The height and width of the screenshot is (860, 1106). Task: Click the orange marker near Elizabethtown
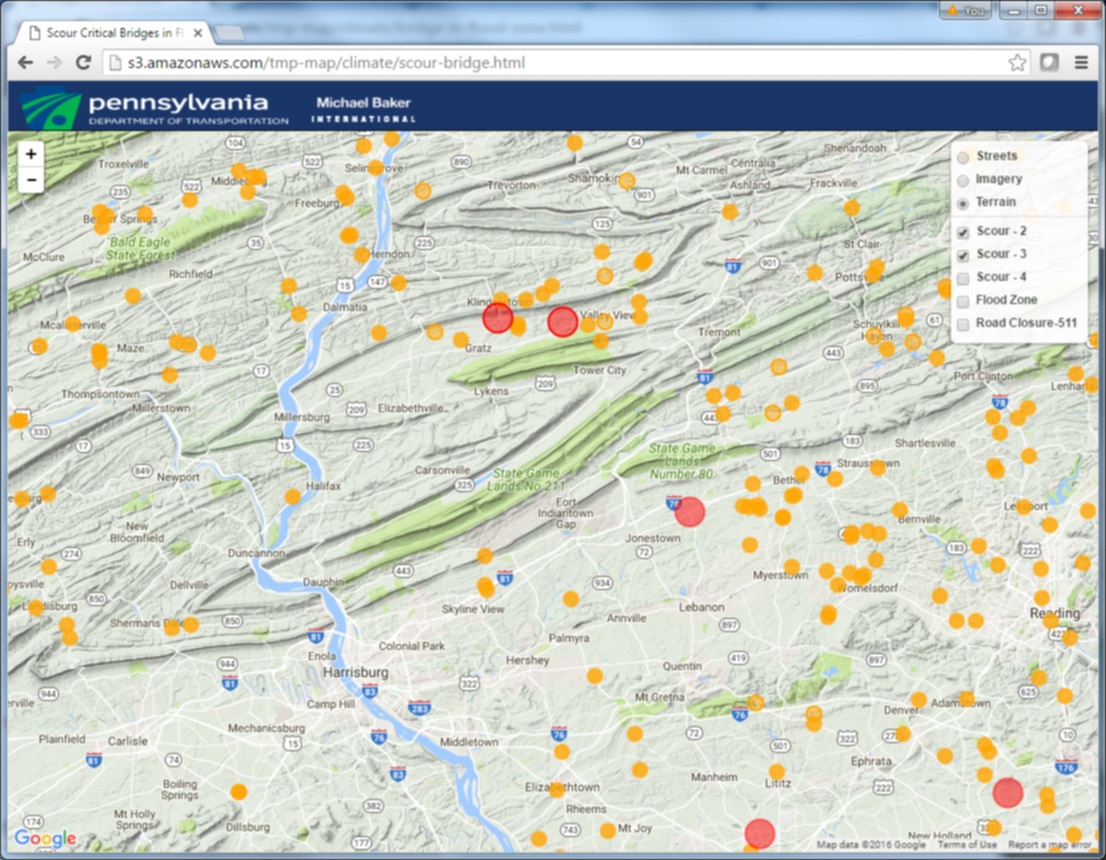click(557, 789)
